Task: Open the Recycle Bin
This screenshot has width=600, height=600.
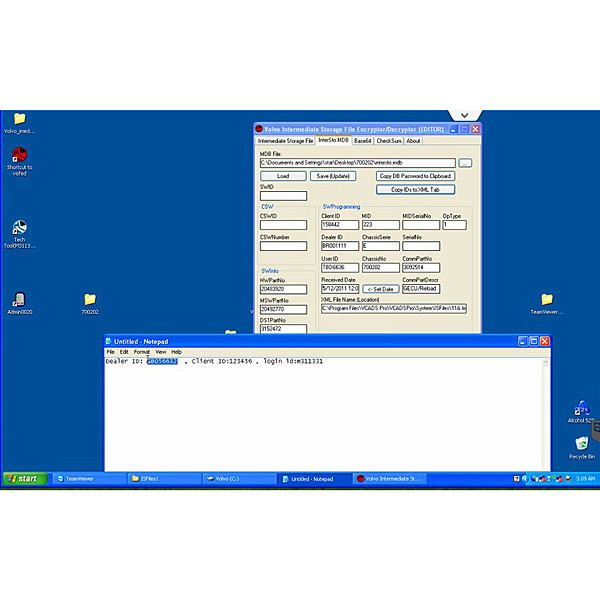Action: 582,443
